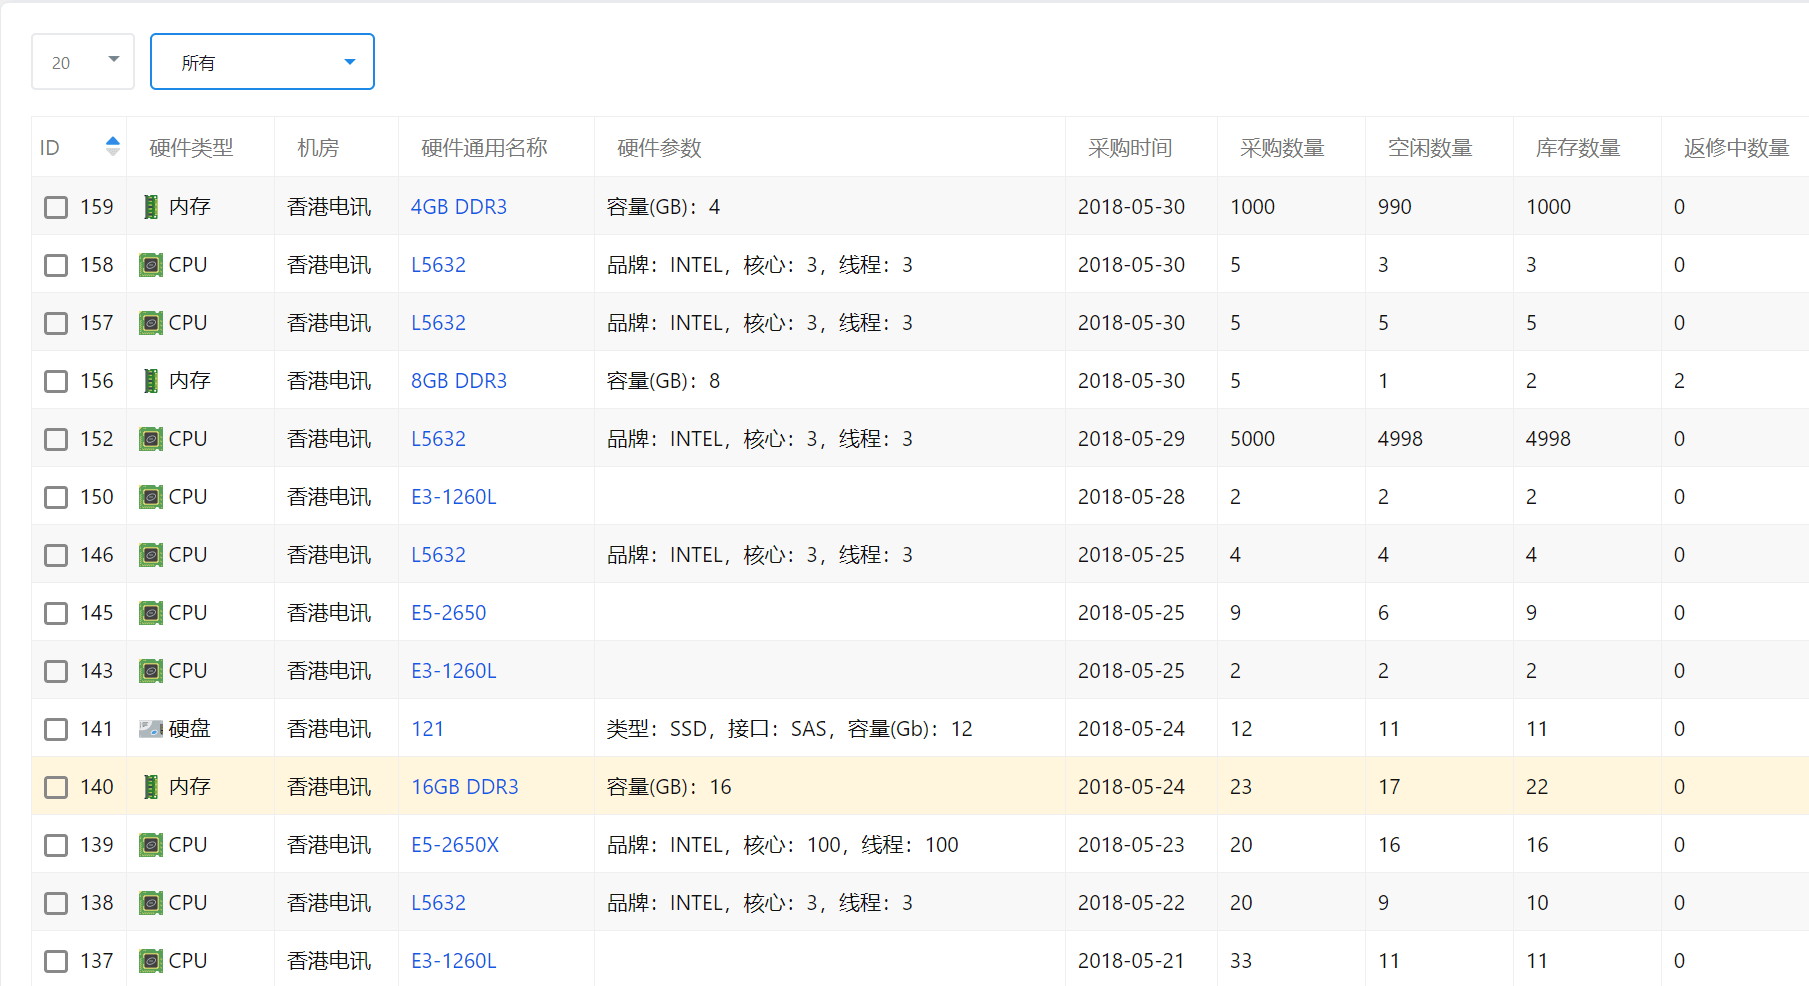1809x986 pixels.
Task: Open the 16GB DDR3 link
Action: point(465,787)
